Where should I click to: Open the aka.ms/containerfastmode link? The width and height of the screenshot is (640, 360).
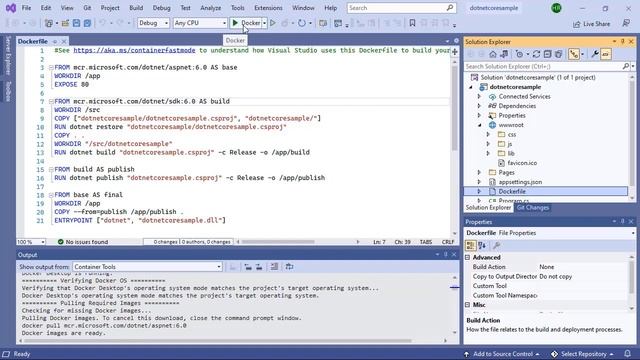coord(134,50)
